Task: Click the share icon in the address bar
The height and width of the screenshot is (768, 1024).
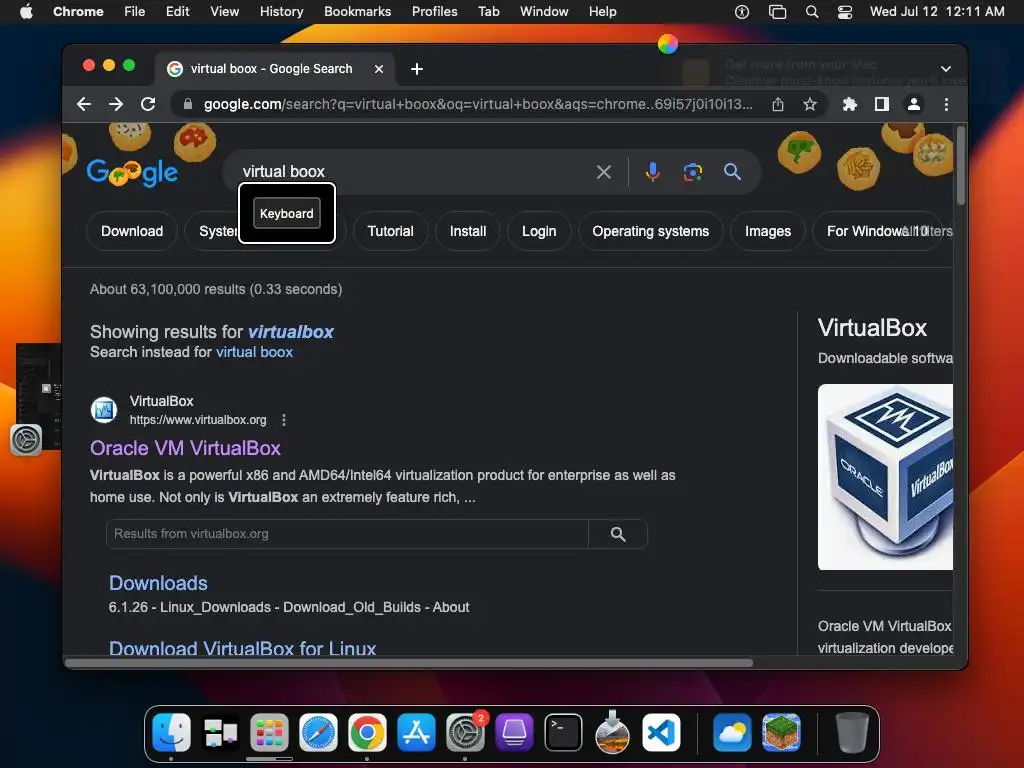Action: (x=778, y=104)
